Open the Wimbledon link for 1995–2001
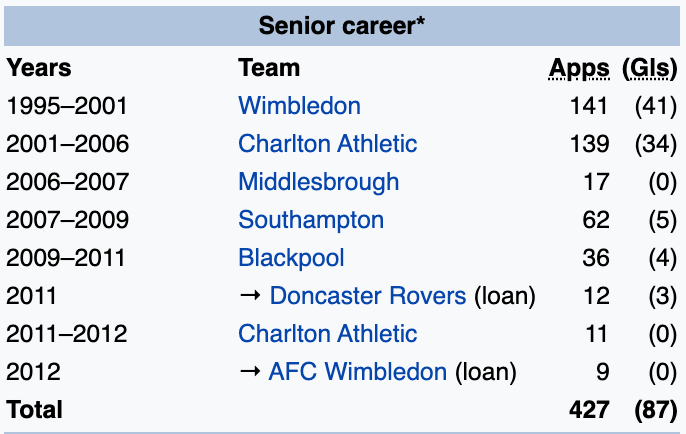The image size is (686, 434). coord(299,105)
